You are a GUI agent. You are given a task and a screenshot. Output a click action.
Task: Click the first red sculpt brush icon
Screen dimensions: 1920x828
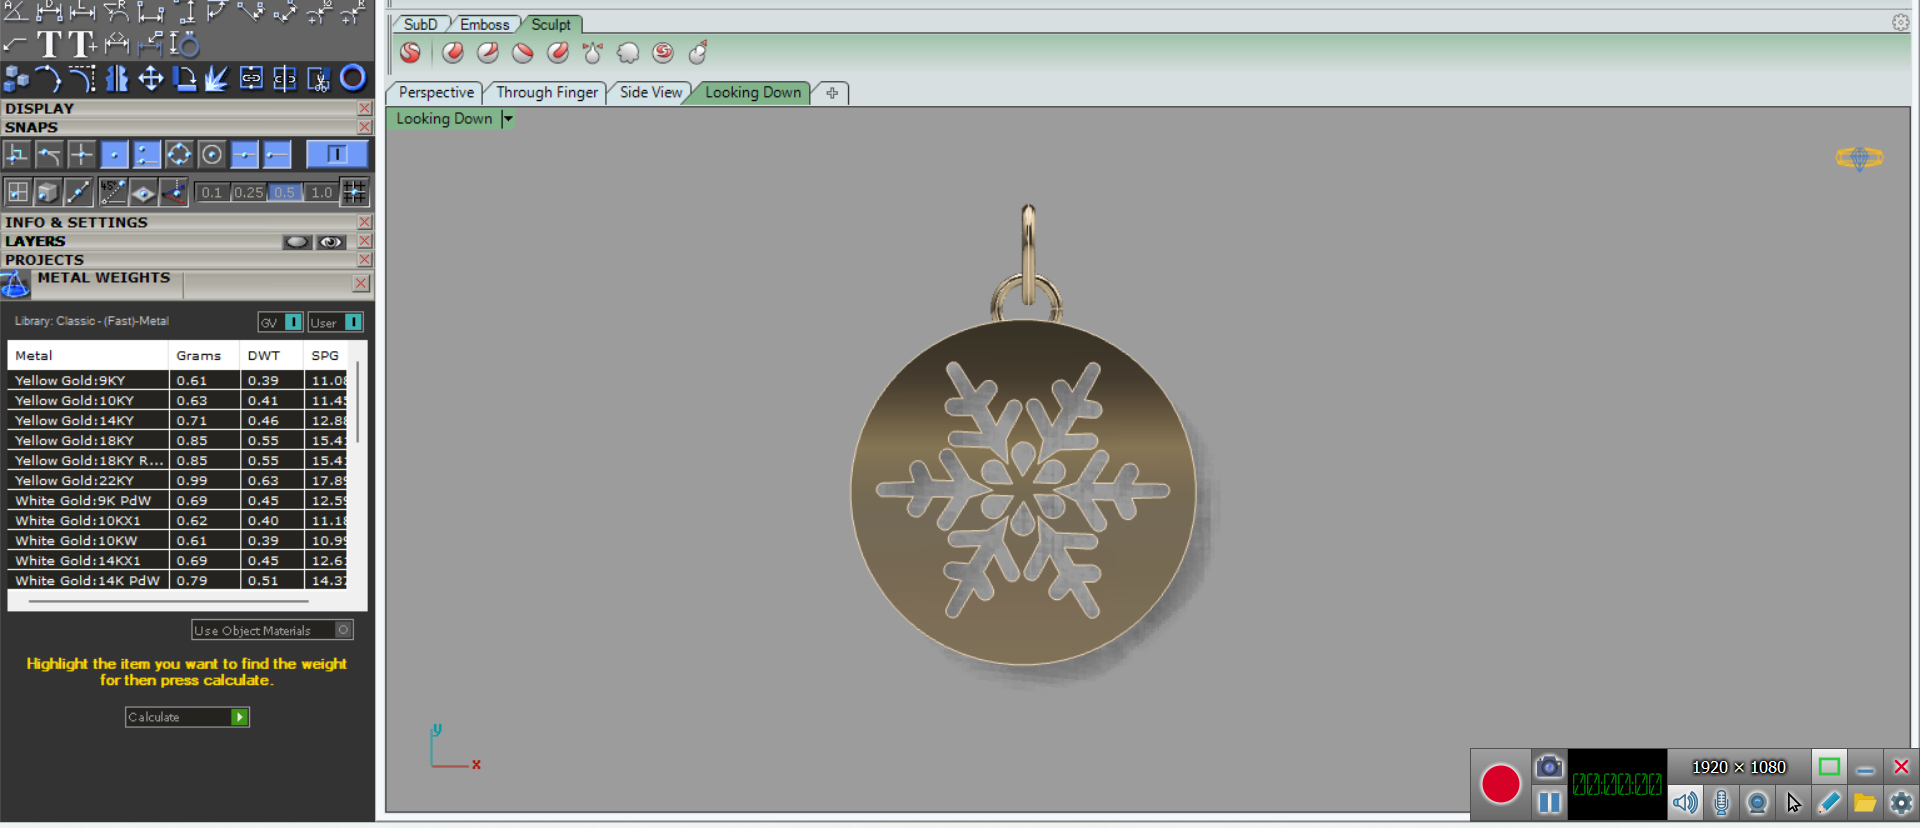tap(410, 53)
